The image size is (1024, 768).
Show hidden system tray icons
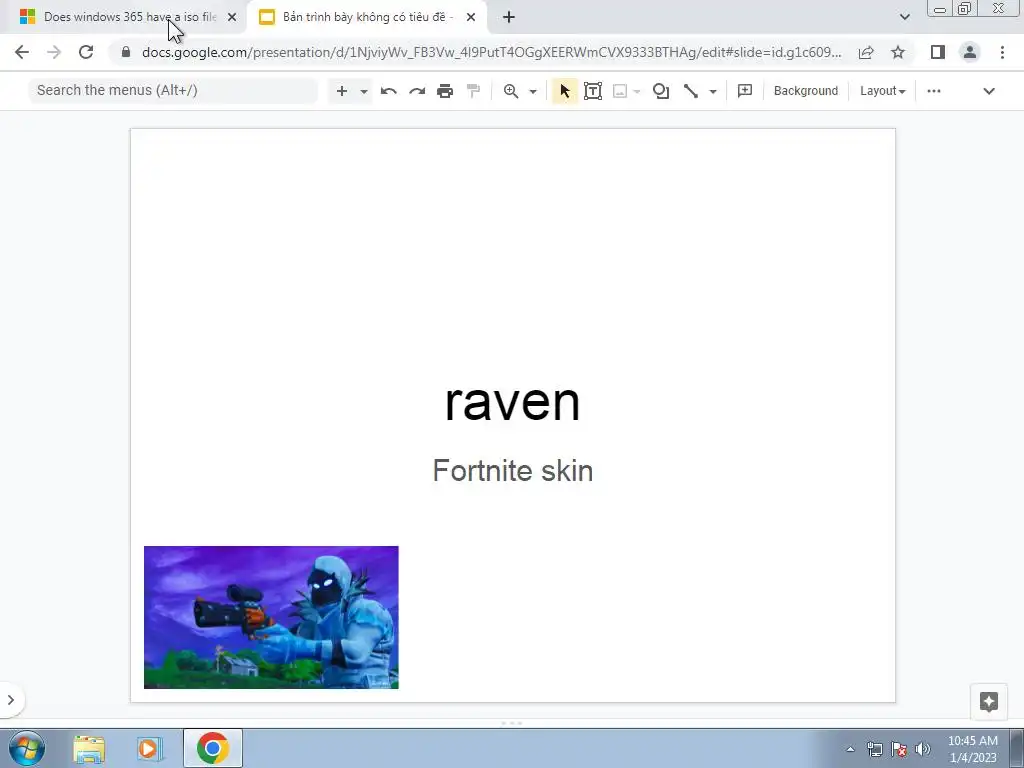850,749
